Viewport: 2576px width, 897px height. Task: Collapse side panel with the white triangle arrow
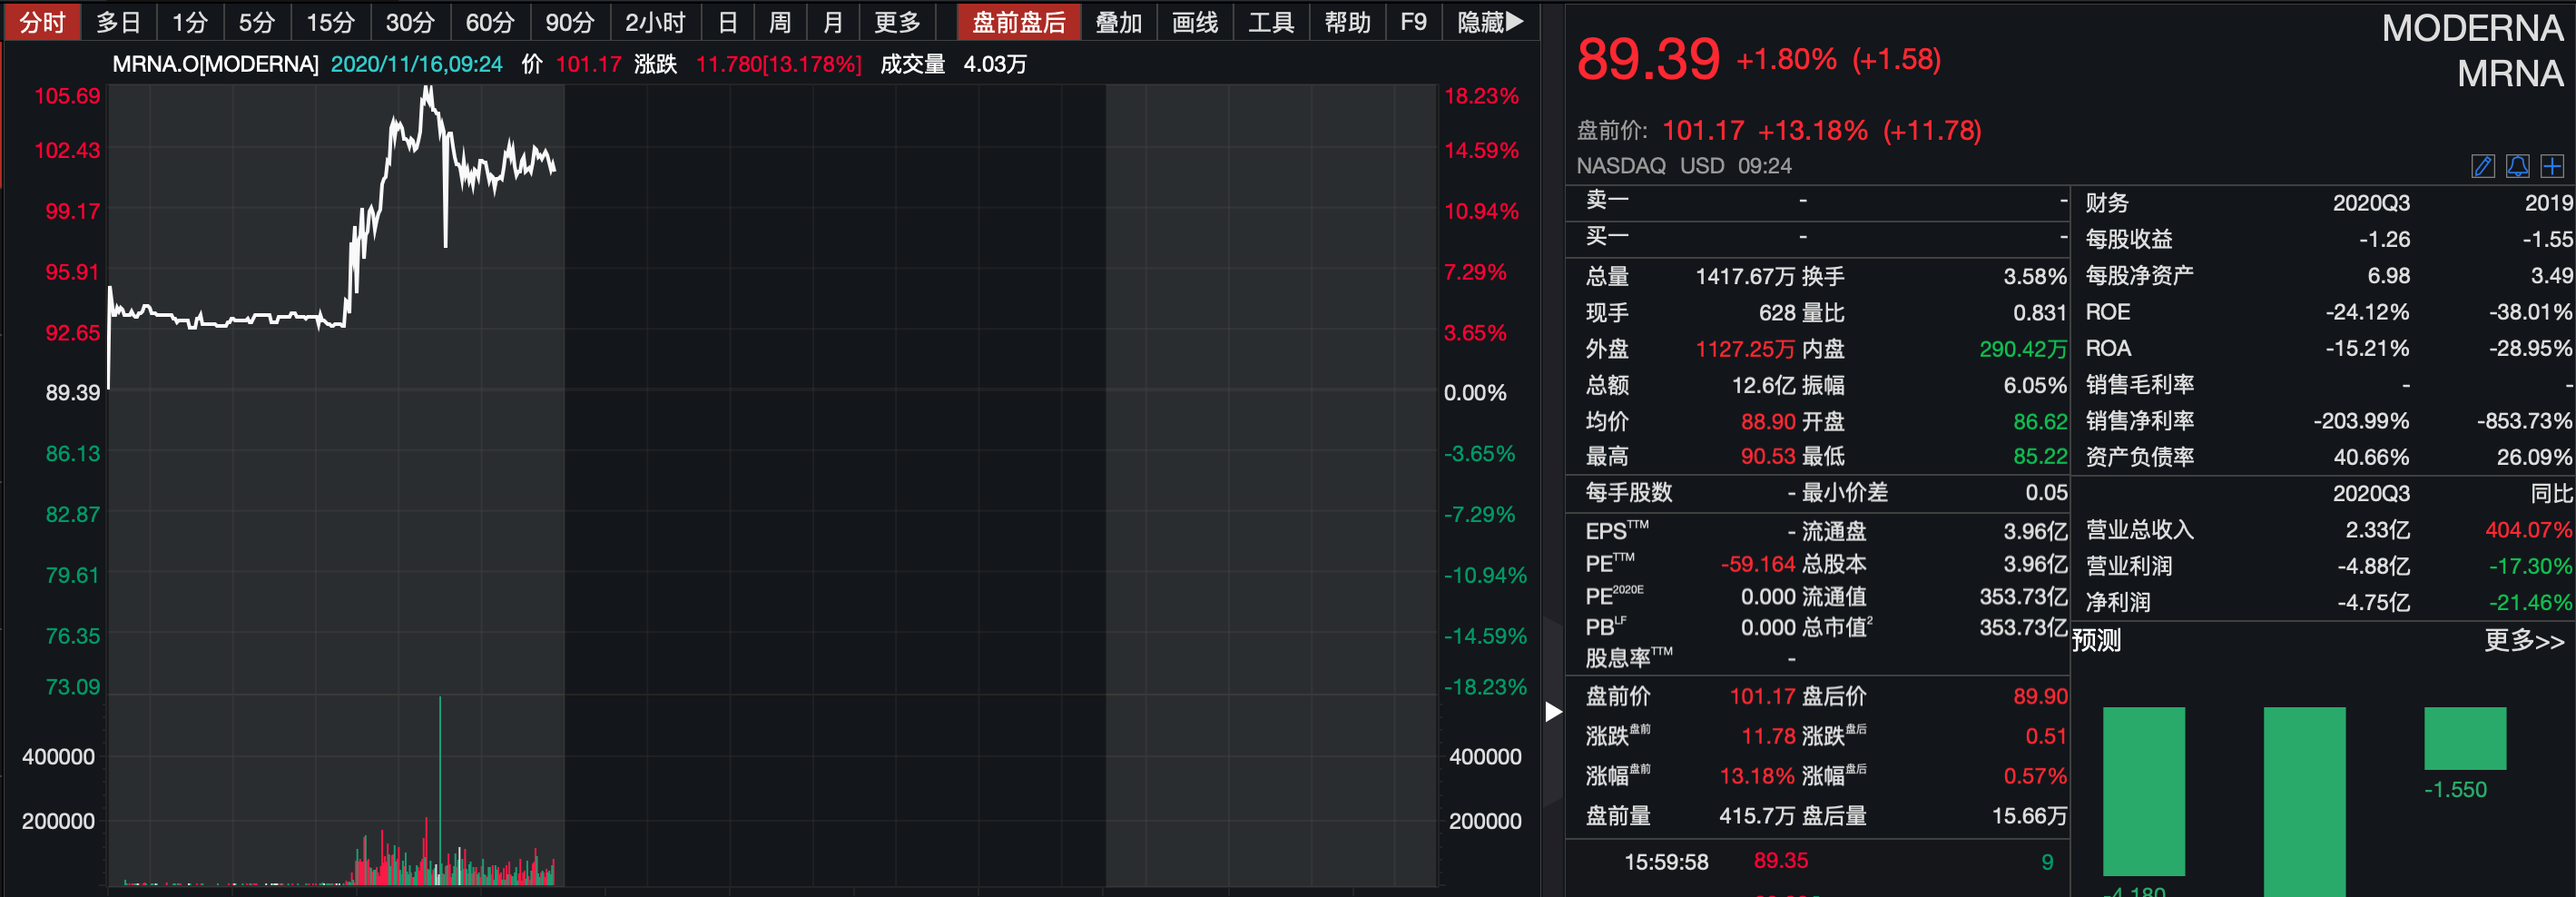1553,712
